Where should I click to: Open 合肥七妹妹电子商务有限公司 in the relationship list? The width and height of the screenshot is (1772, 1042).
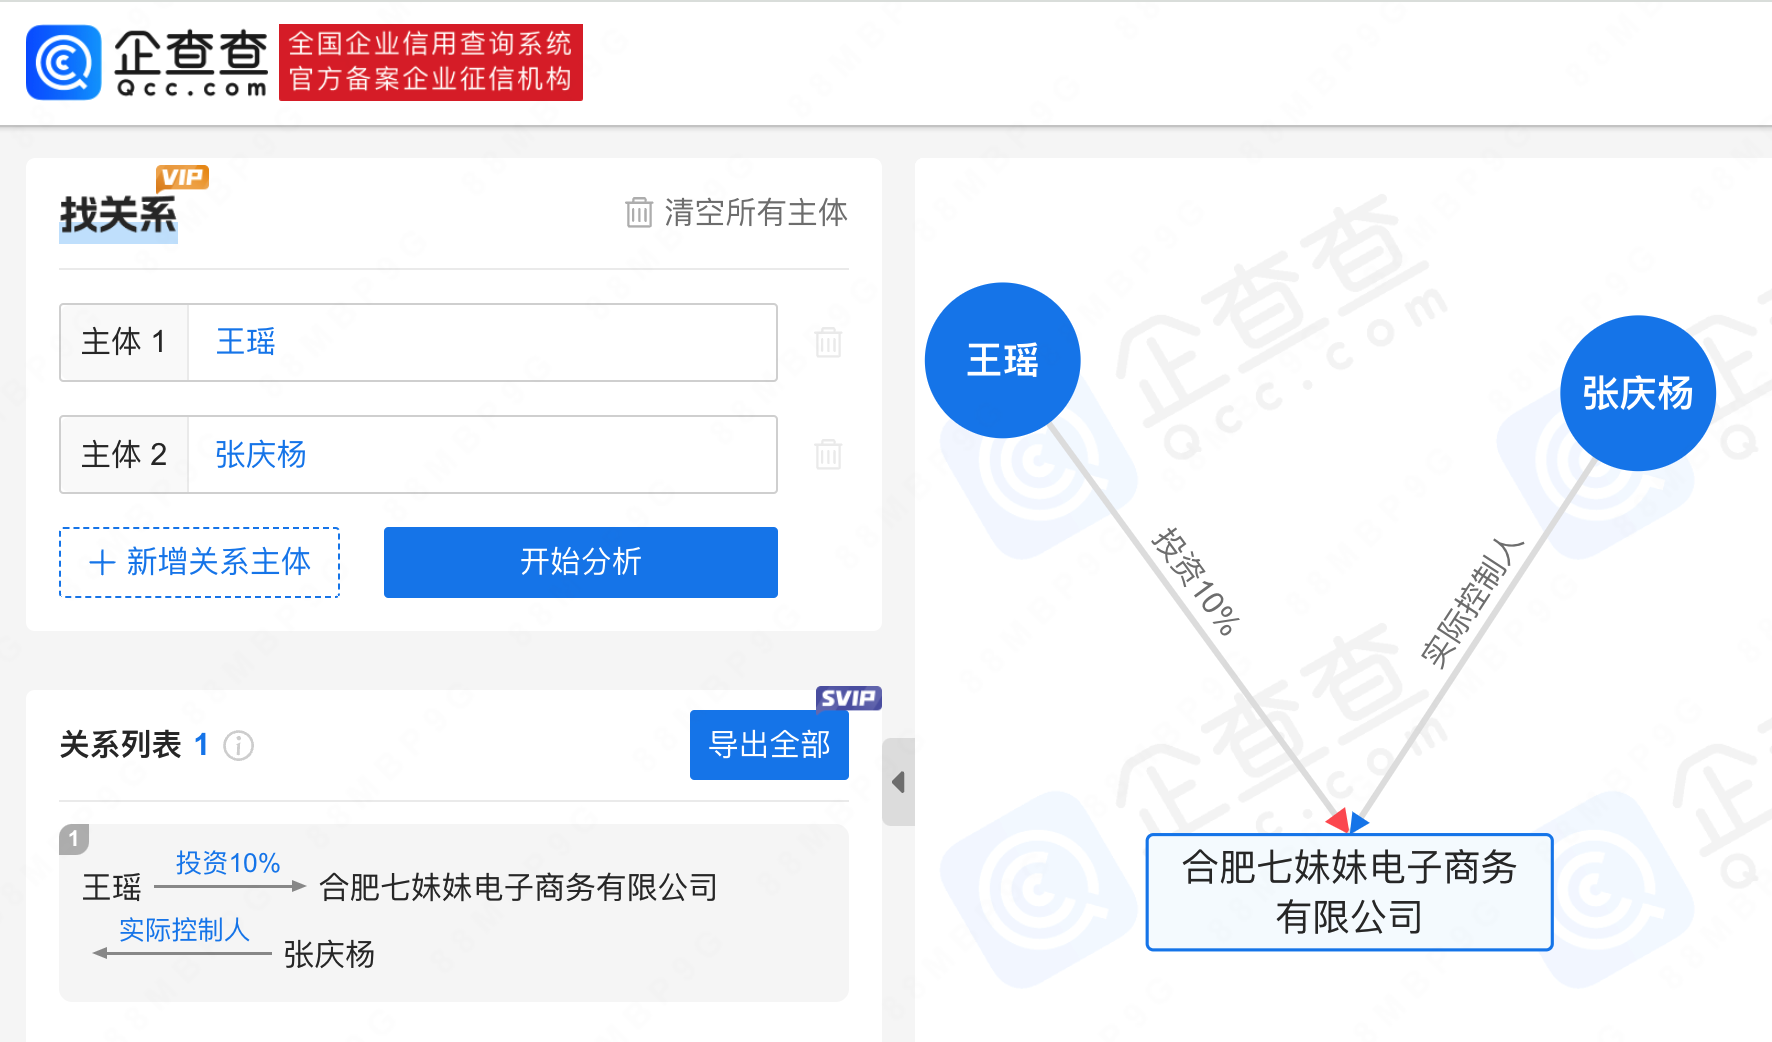pyautogui.click(x=518, y=887)
